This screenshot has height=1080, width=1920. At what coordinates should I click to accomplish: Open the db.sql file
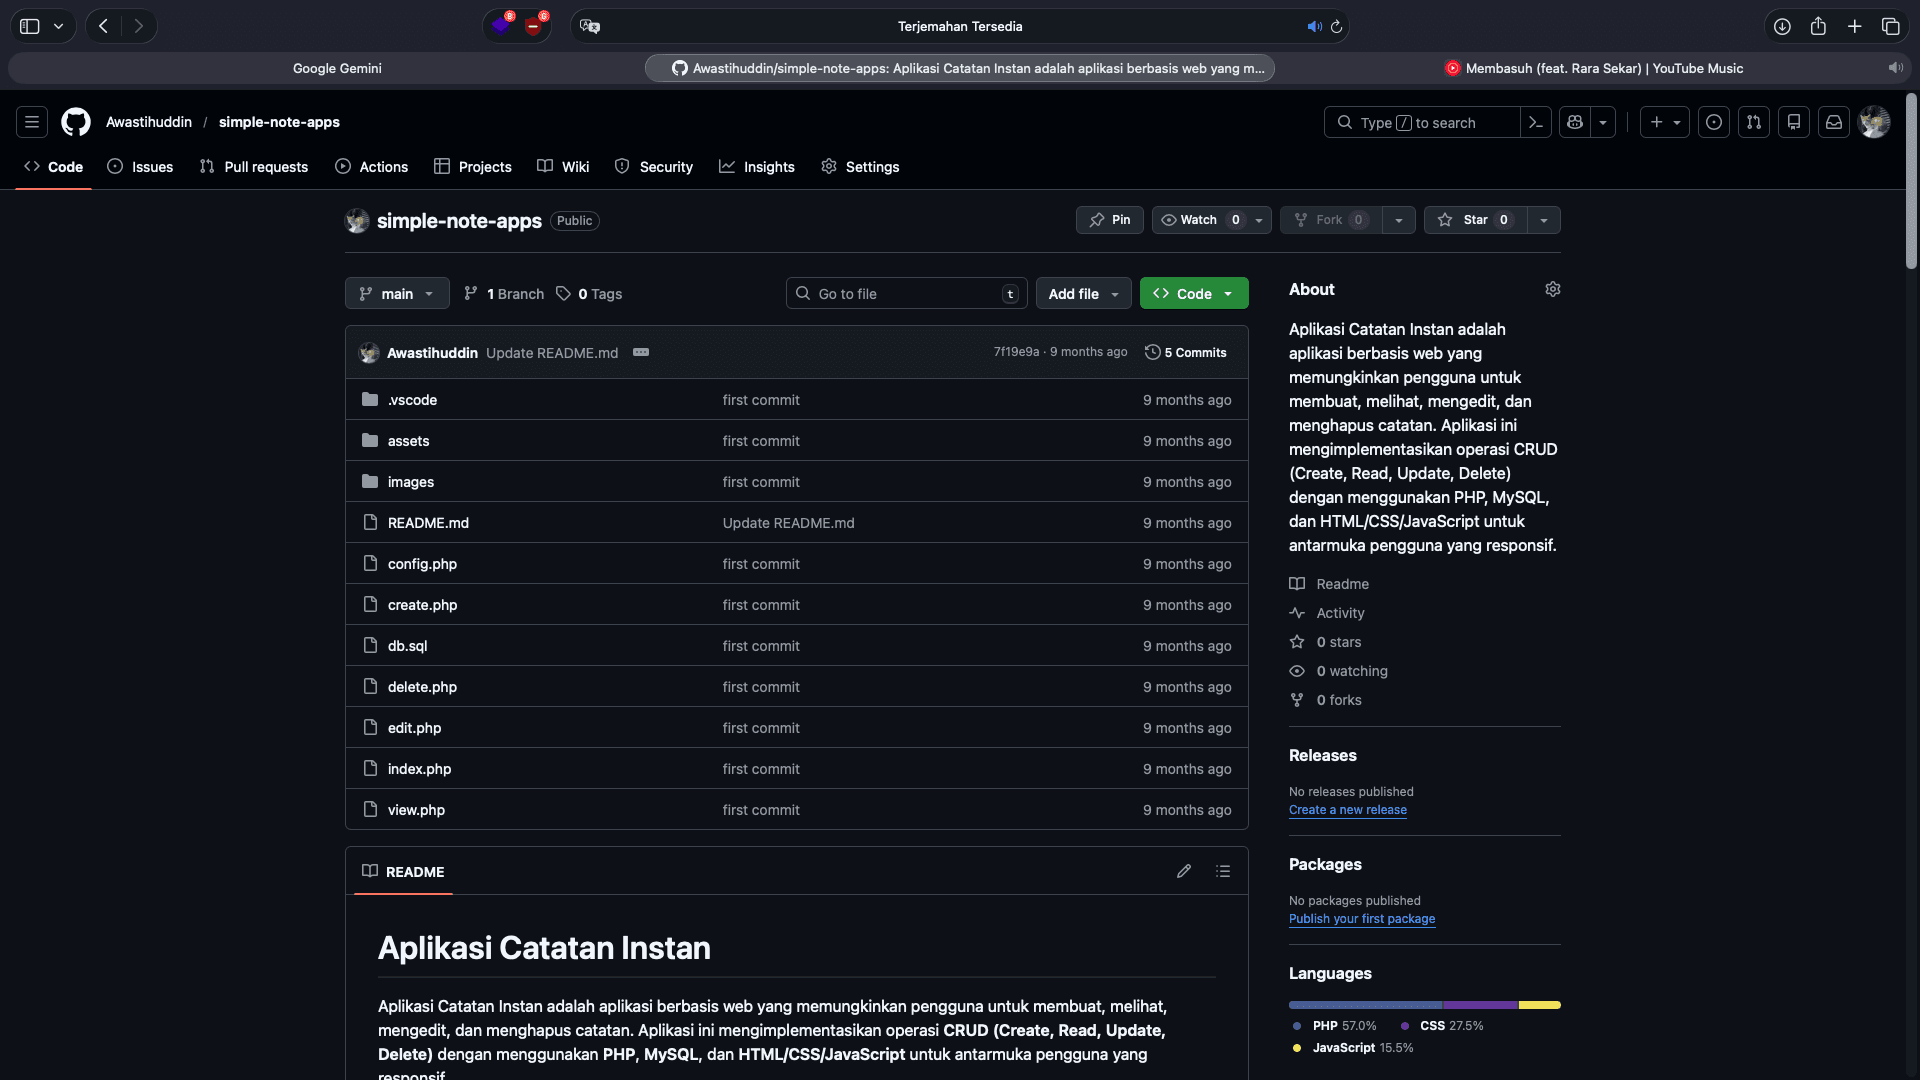[x=407, y=645]
